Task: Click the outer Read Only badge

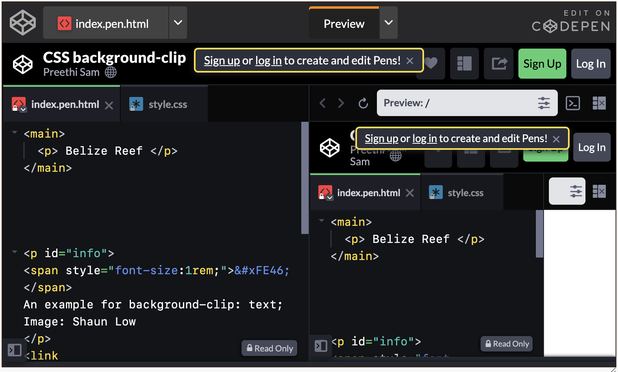Action: (x=270, y=348)
